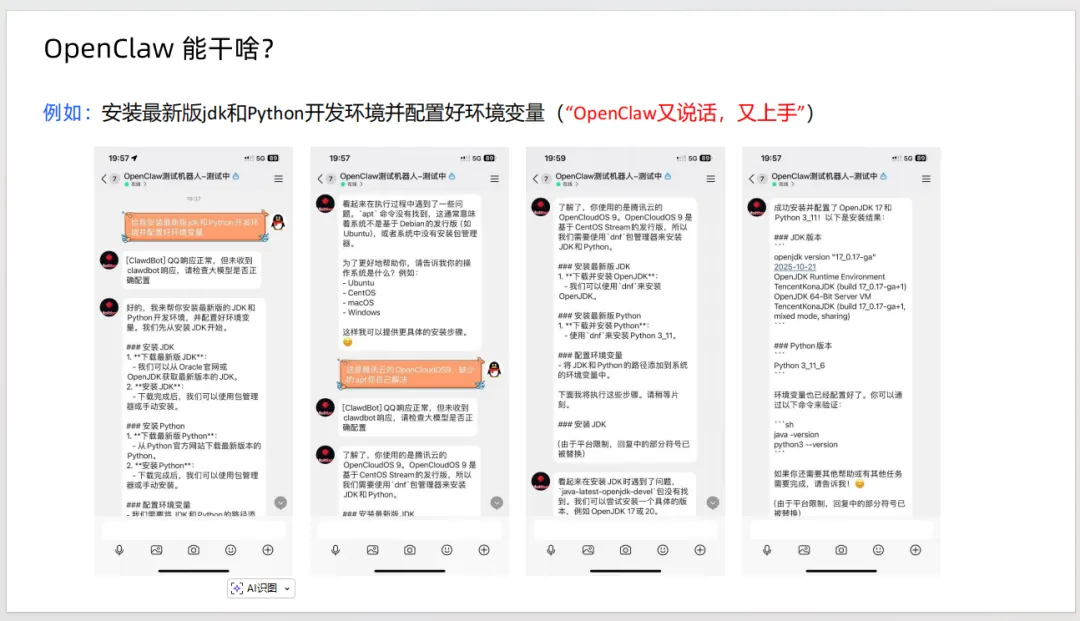
Task: Open hamburger menu in rightmost phone chat header
Action: pyautogui.click(x=926, y=178)
